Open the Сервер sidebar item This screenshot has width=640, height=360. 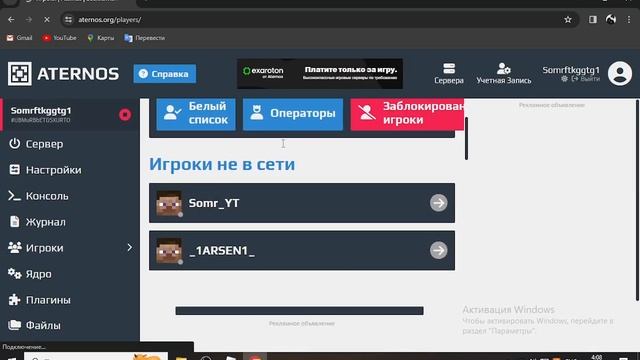point(70,144)
